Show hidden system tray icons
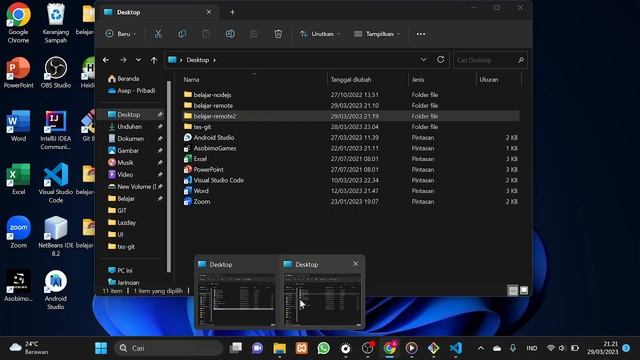This screenshot has height=360, width=640. [x=481, y=348]
